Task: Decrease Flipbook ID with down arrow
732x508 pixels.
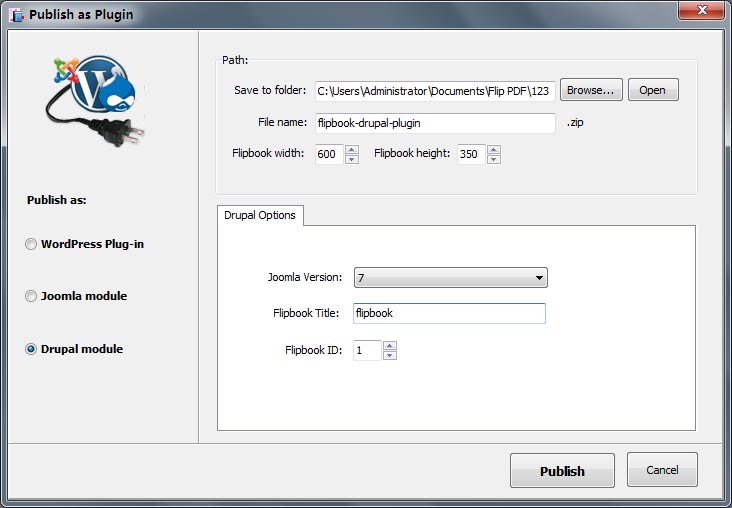Action: click(390, 355)
